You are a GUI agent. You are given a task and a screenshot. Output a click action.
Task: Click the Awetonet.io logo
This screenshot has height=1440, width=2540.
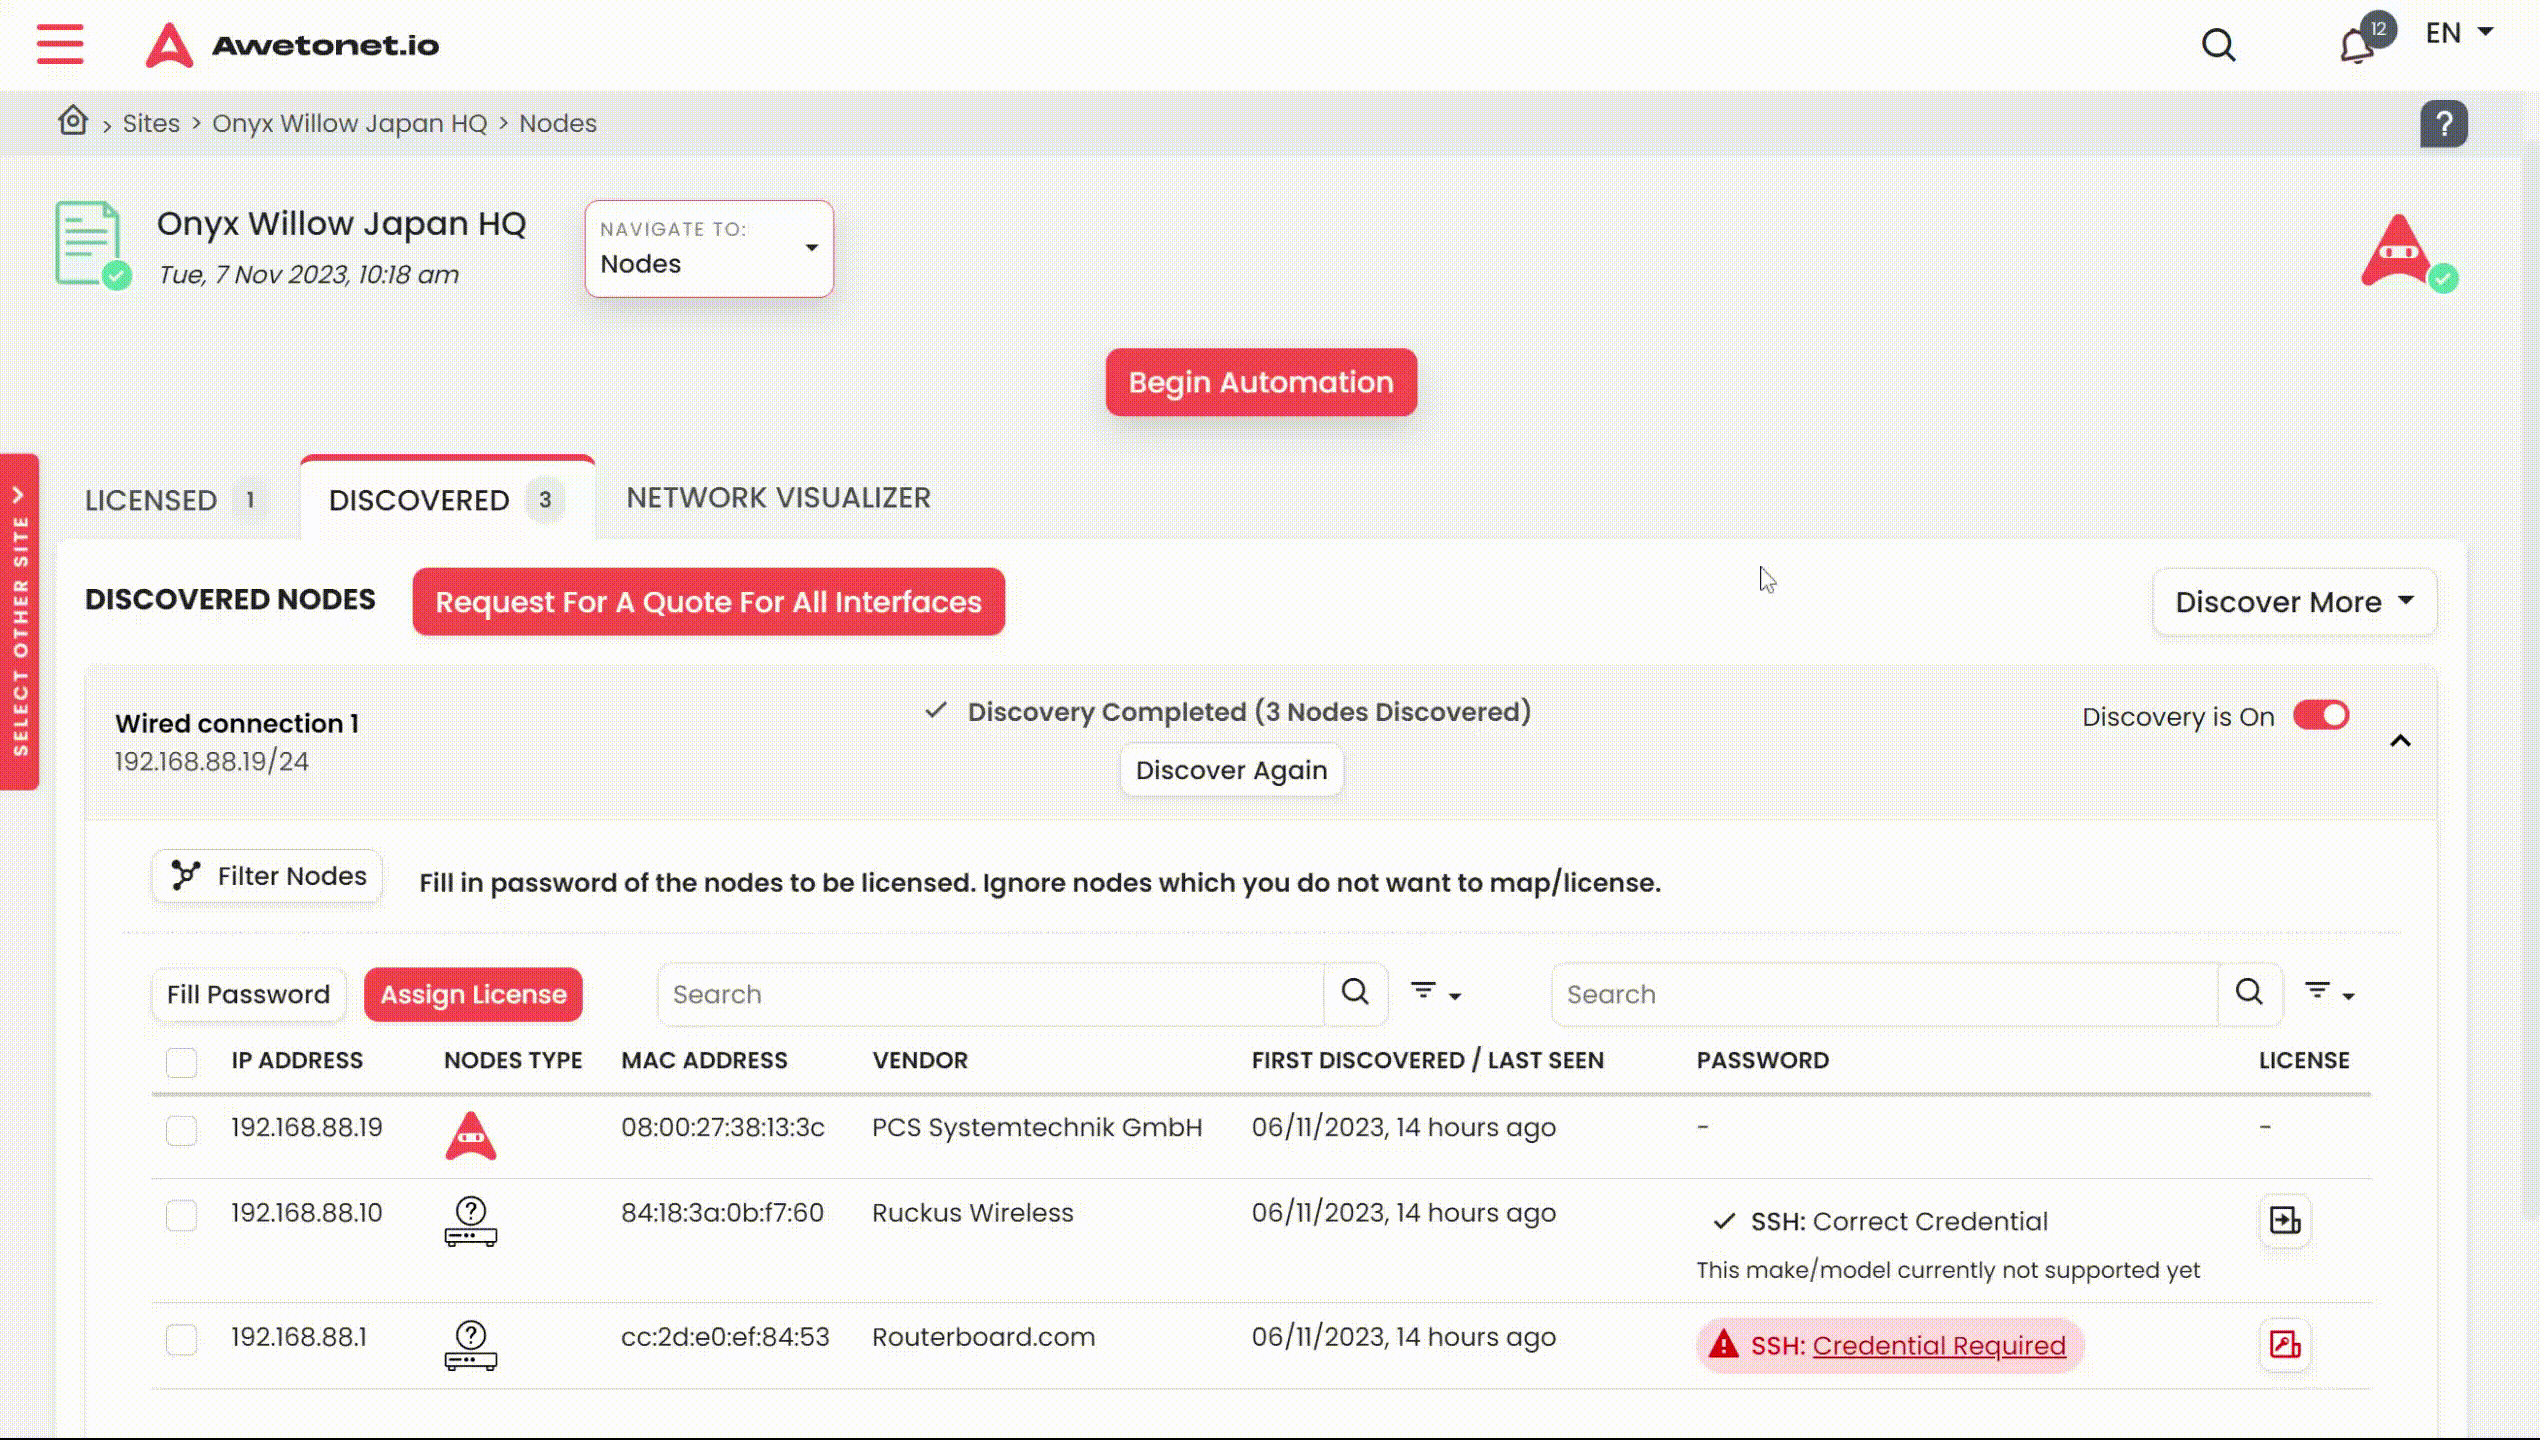(292, 45)
